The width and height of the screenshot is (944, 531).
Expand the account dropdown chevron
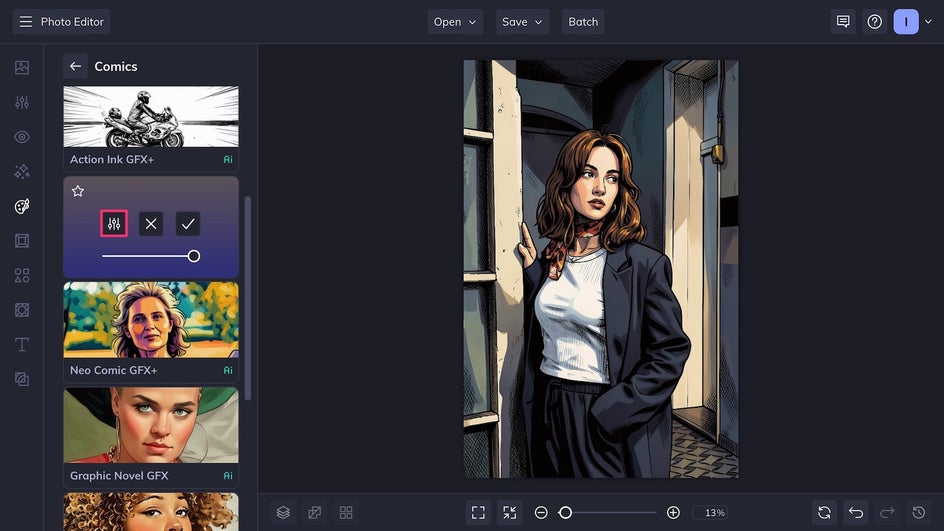pyautogui.click(x=928, y=22)
